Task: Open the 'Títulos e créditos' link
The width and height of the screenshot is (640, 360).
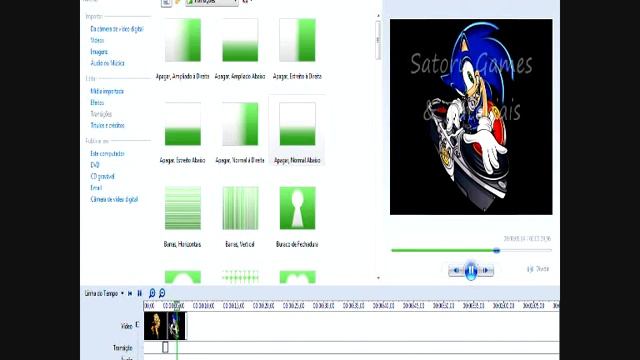Action: (107, 126)
